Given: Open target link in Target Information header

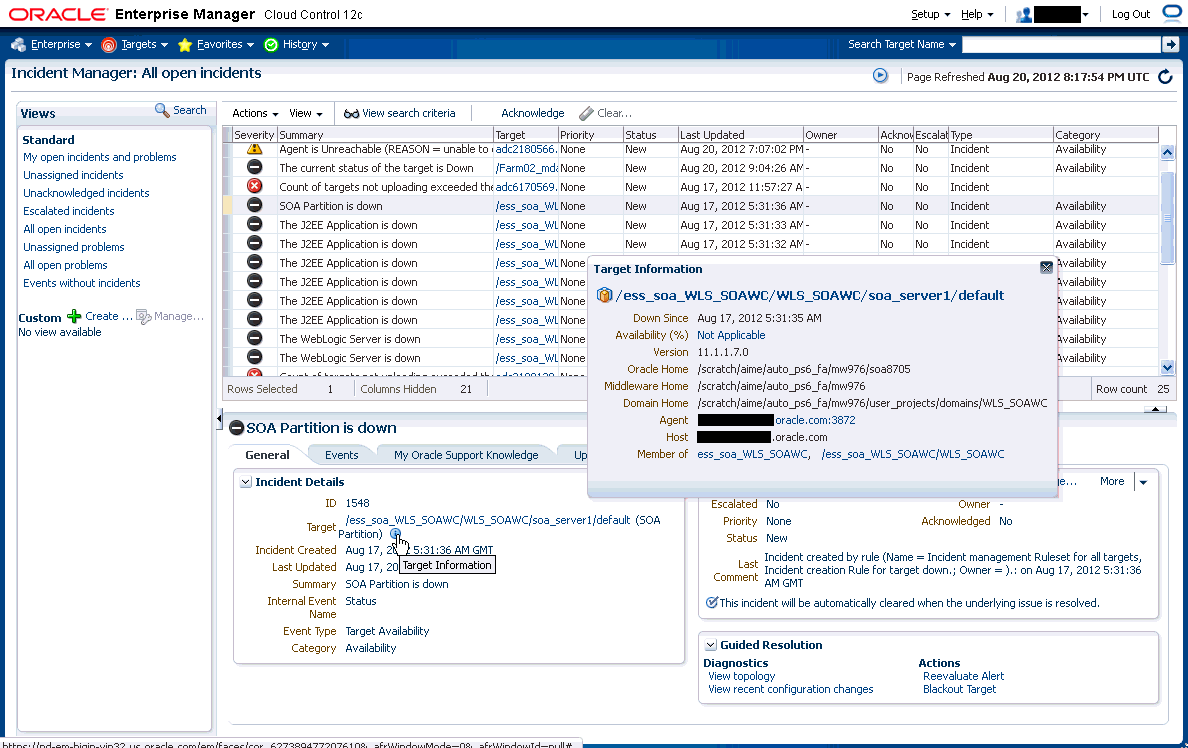Looking at the screenshot, I should pos(810,296).
